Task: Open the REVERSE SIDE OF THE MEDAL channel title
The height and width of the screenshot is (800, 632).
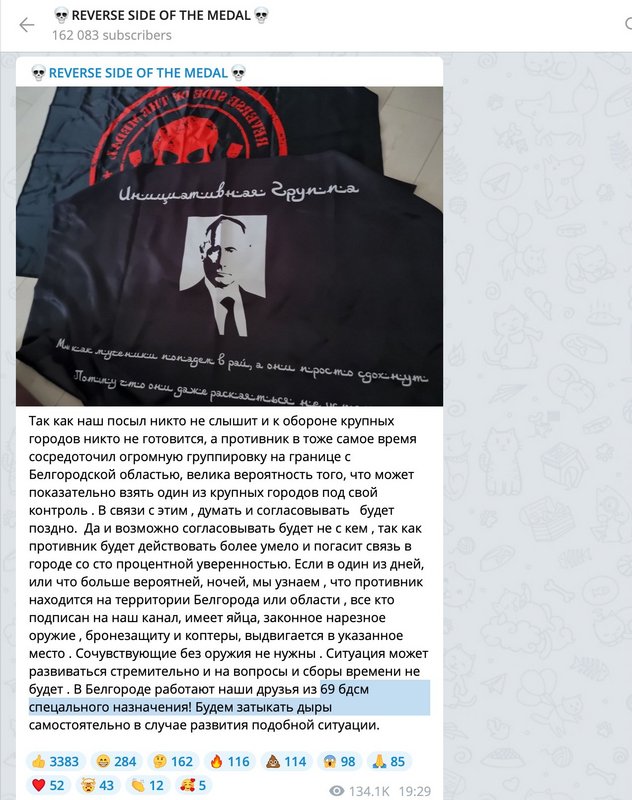Action: pyautogui.click(x=161, y=15)
